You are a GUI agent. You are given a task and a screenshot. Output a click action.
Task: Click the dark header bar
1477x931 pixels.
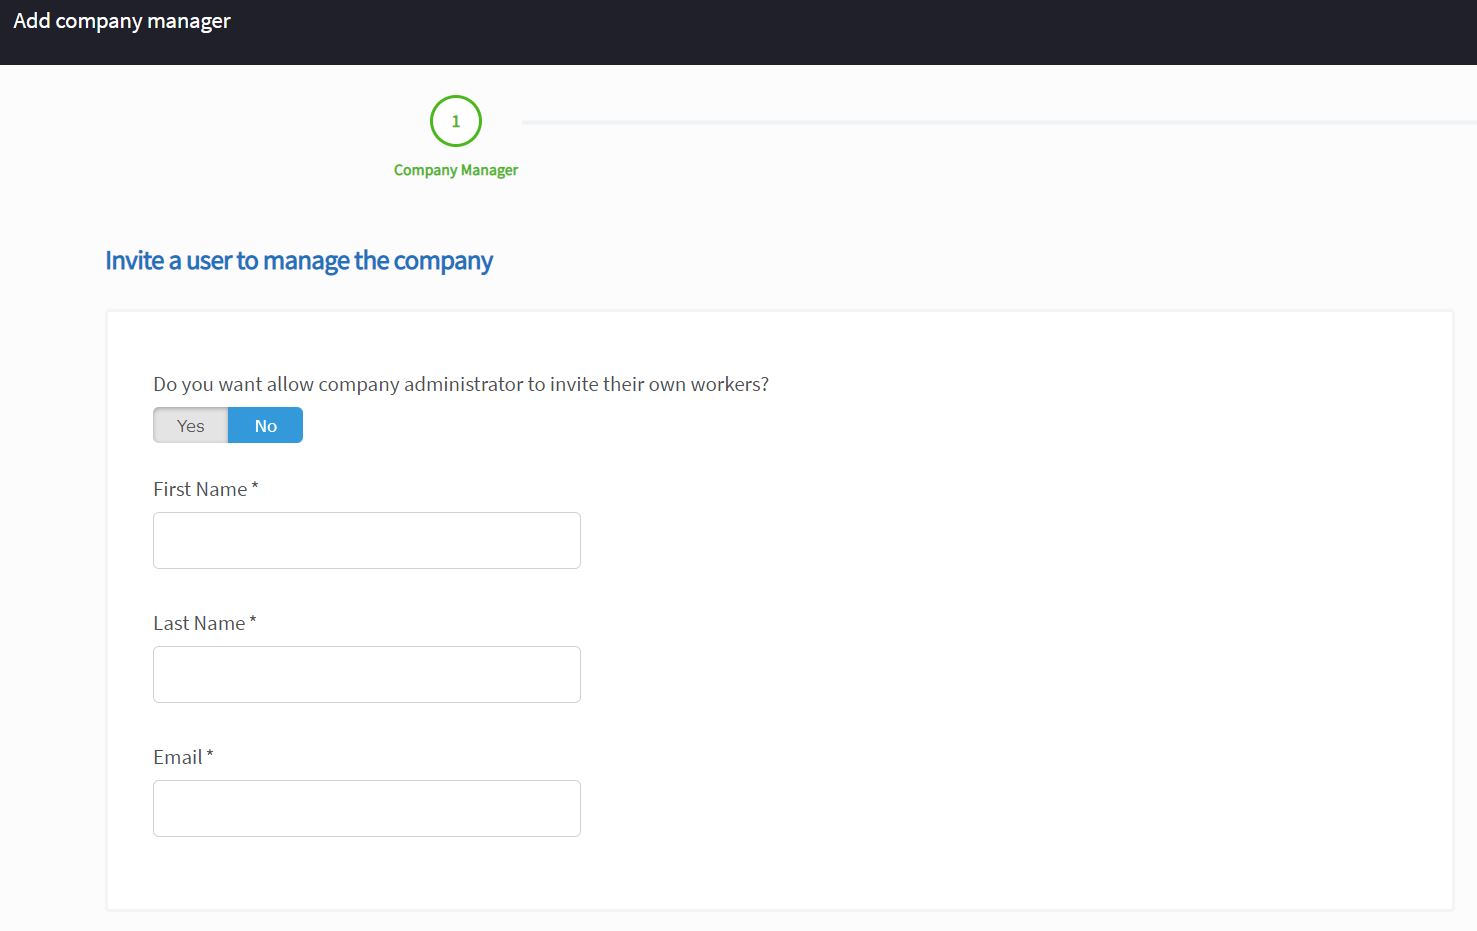tap(800, 32)
